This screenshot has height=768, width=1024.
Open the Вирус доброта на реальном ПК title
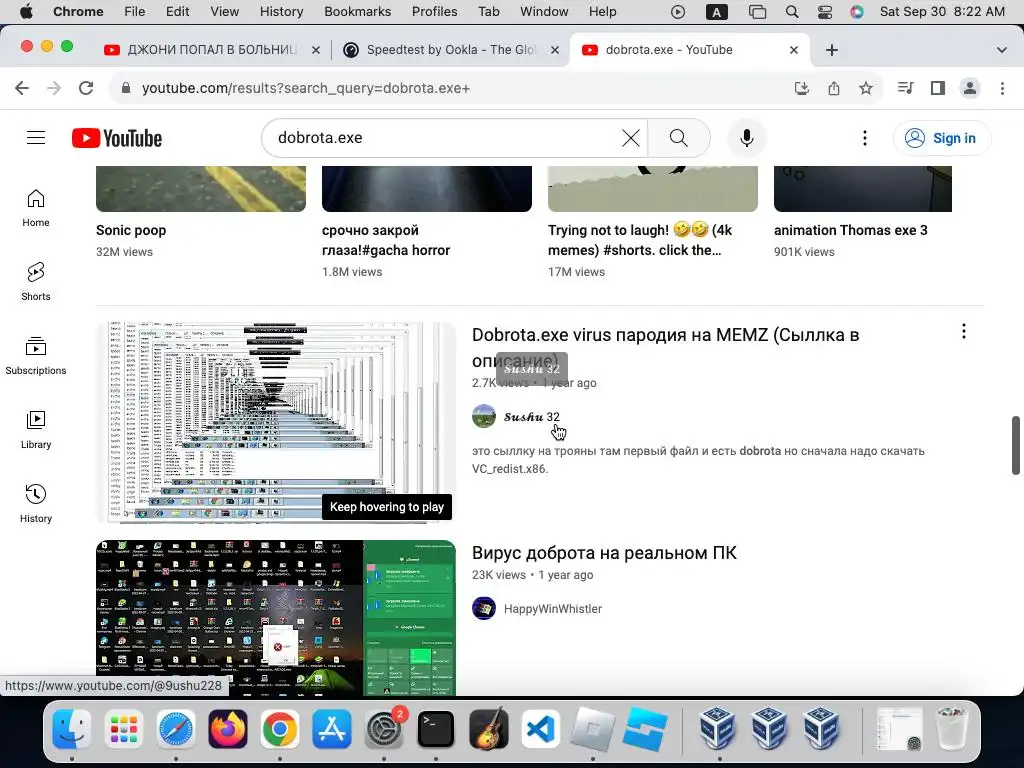coord(604,552)
